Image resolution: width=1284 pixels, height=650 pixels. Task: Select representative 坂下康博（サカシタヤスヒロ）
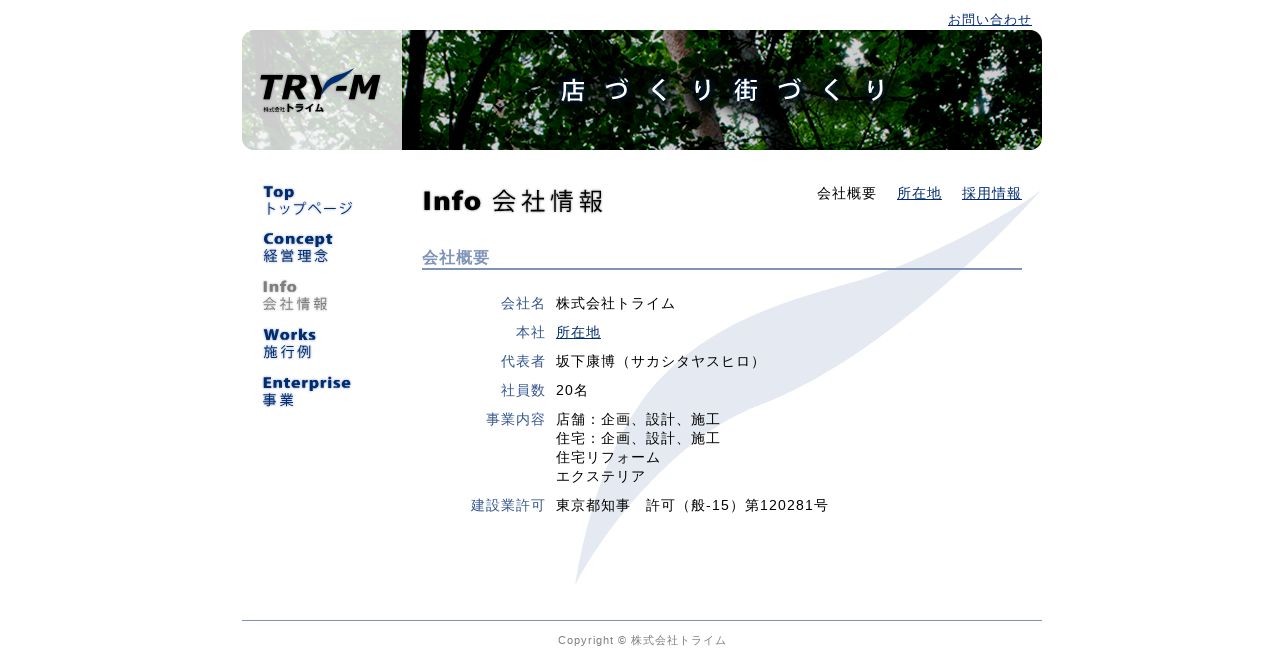[661, 361]
